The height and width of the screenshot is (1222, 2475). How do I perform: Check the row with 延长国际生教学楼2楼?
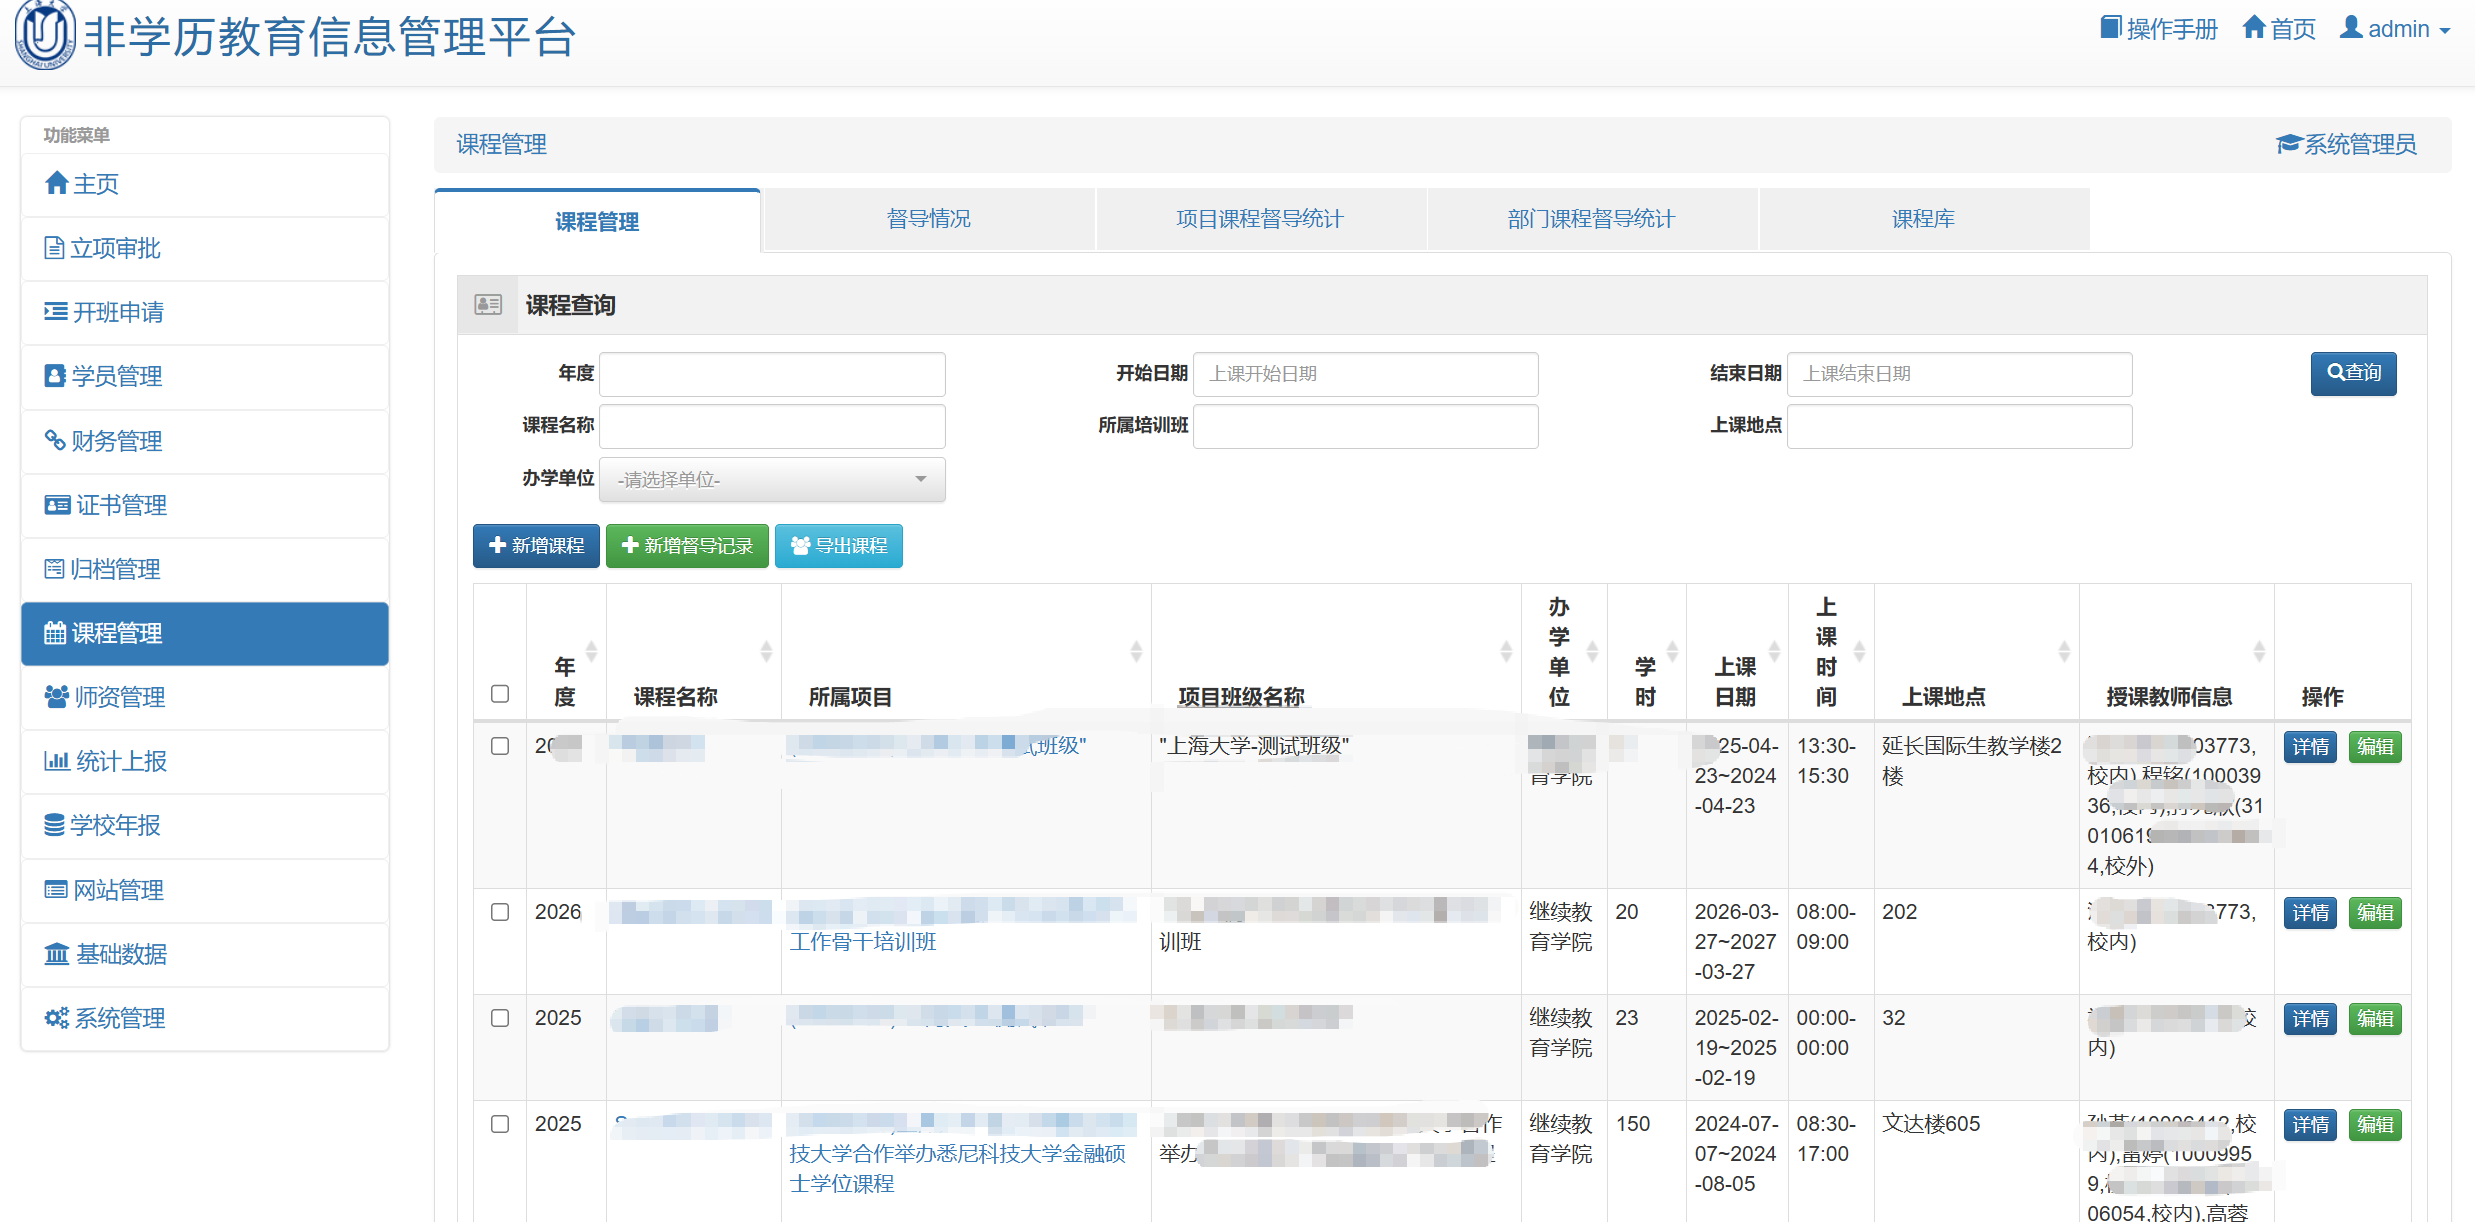500,746
